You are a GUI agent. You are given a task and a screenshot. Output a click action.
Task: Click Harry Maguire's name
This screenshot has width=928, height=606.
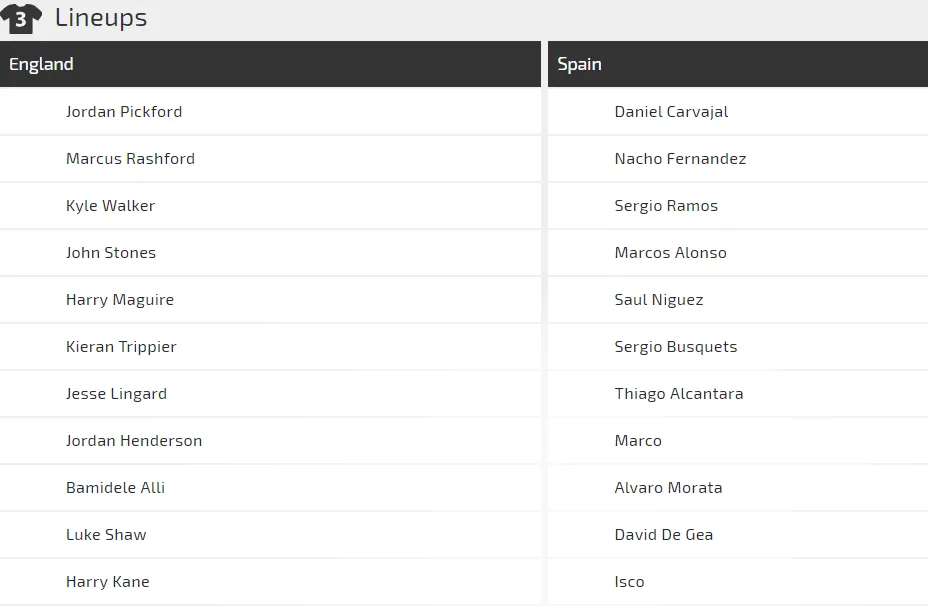pos(120,300)
